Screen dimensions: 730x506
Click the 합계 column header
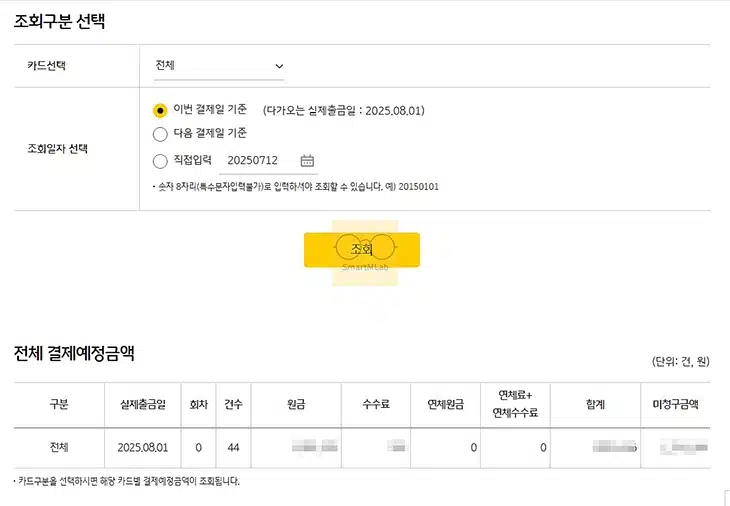595,404
